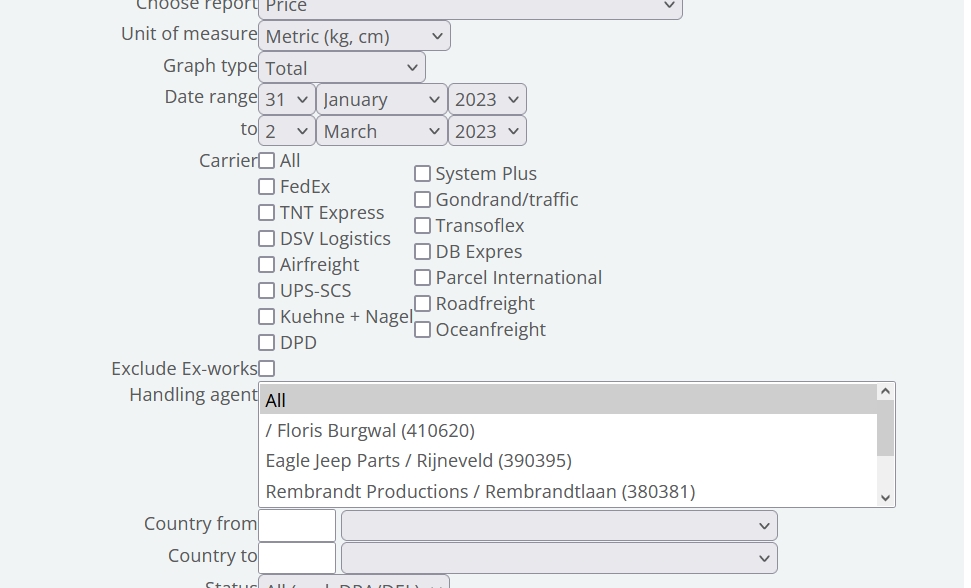Select the All carriers checkbox
Viewport: 971px width, 588px height.
tap(267, 161)
